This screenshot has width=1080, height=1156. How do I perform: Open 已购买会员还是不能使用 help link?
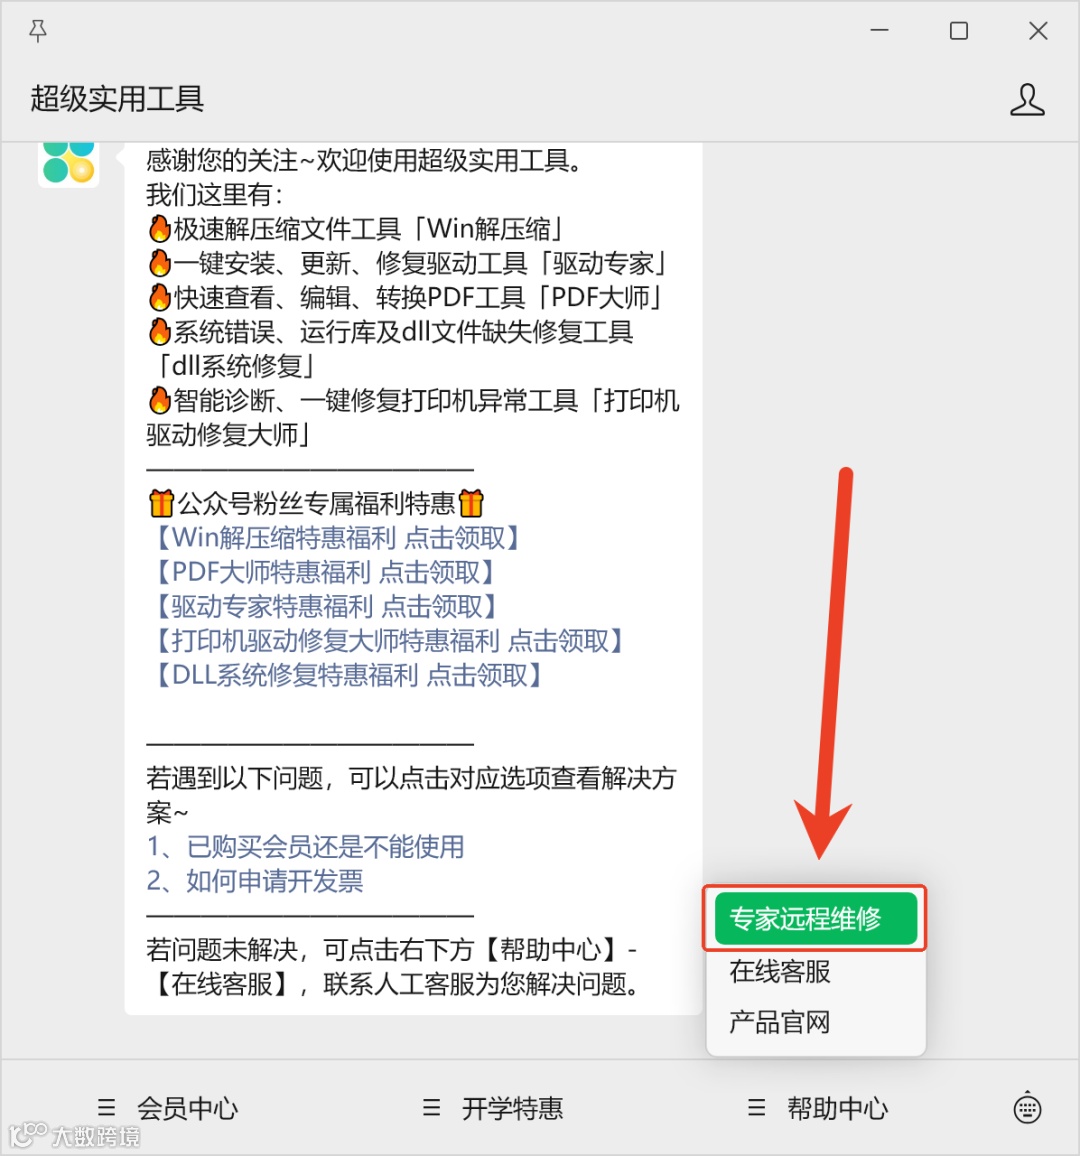pyautogui.click(x=305, y=846)
